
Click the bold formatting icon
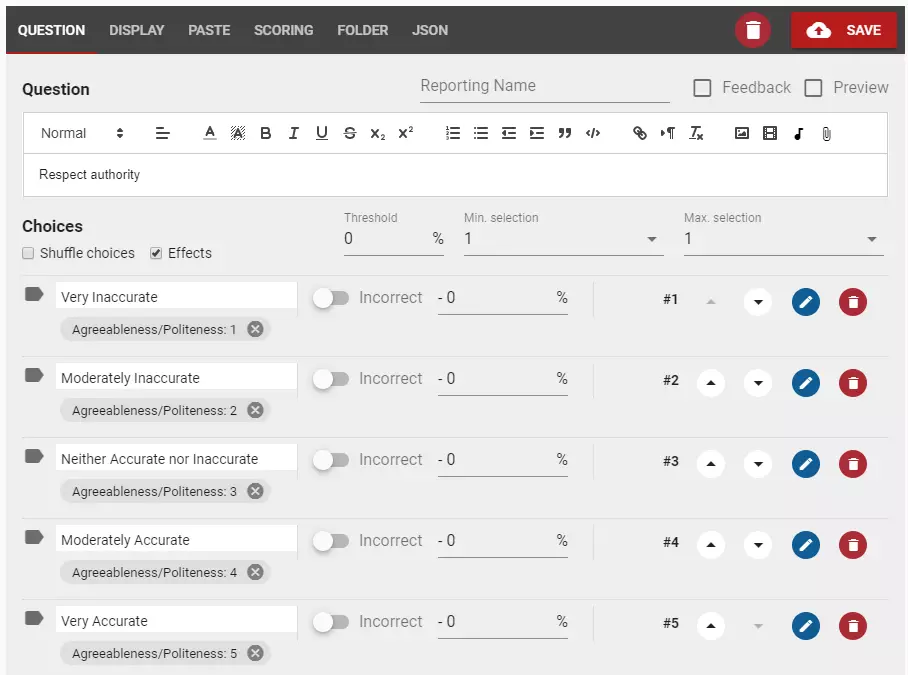[266, 133]
